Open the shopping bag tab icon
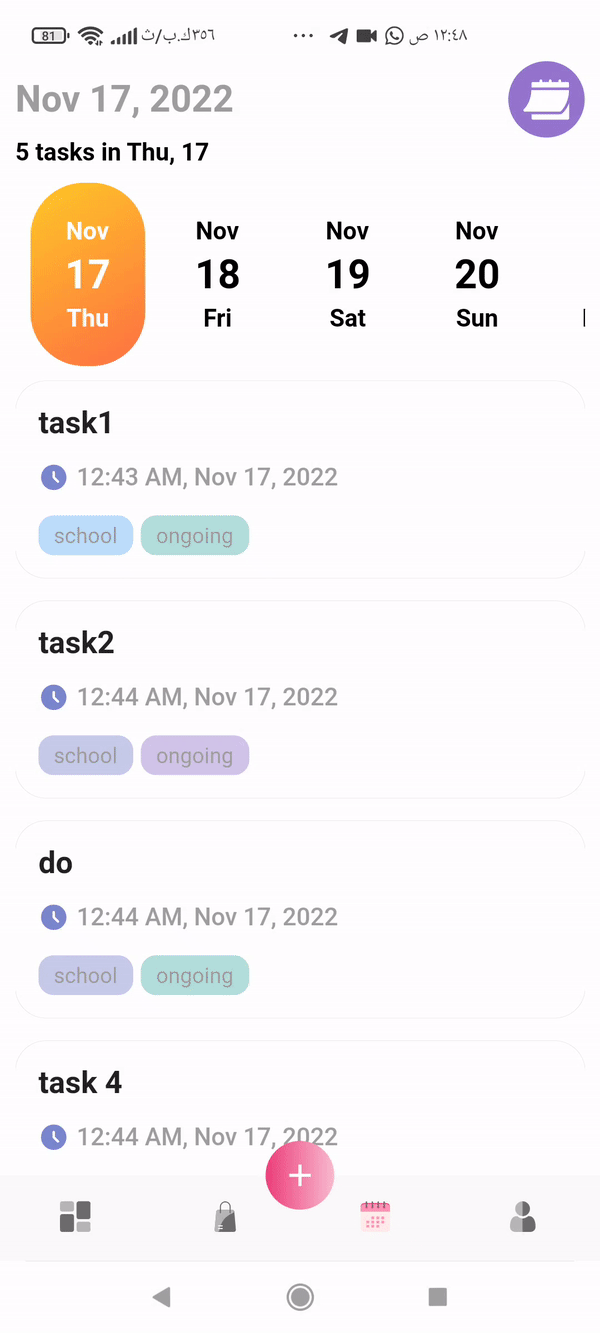 coord(225,1218)
